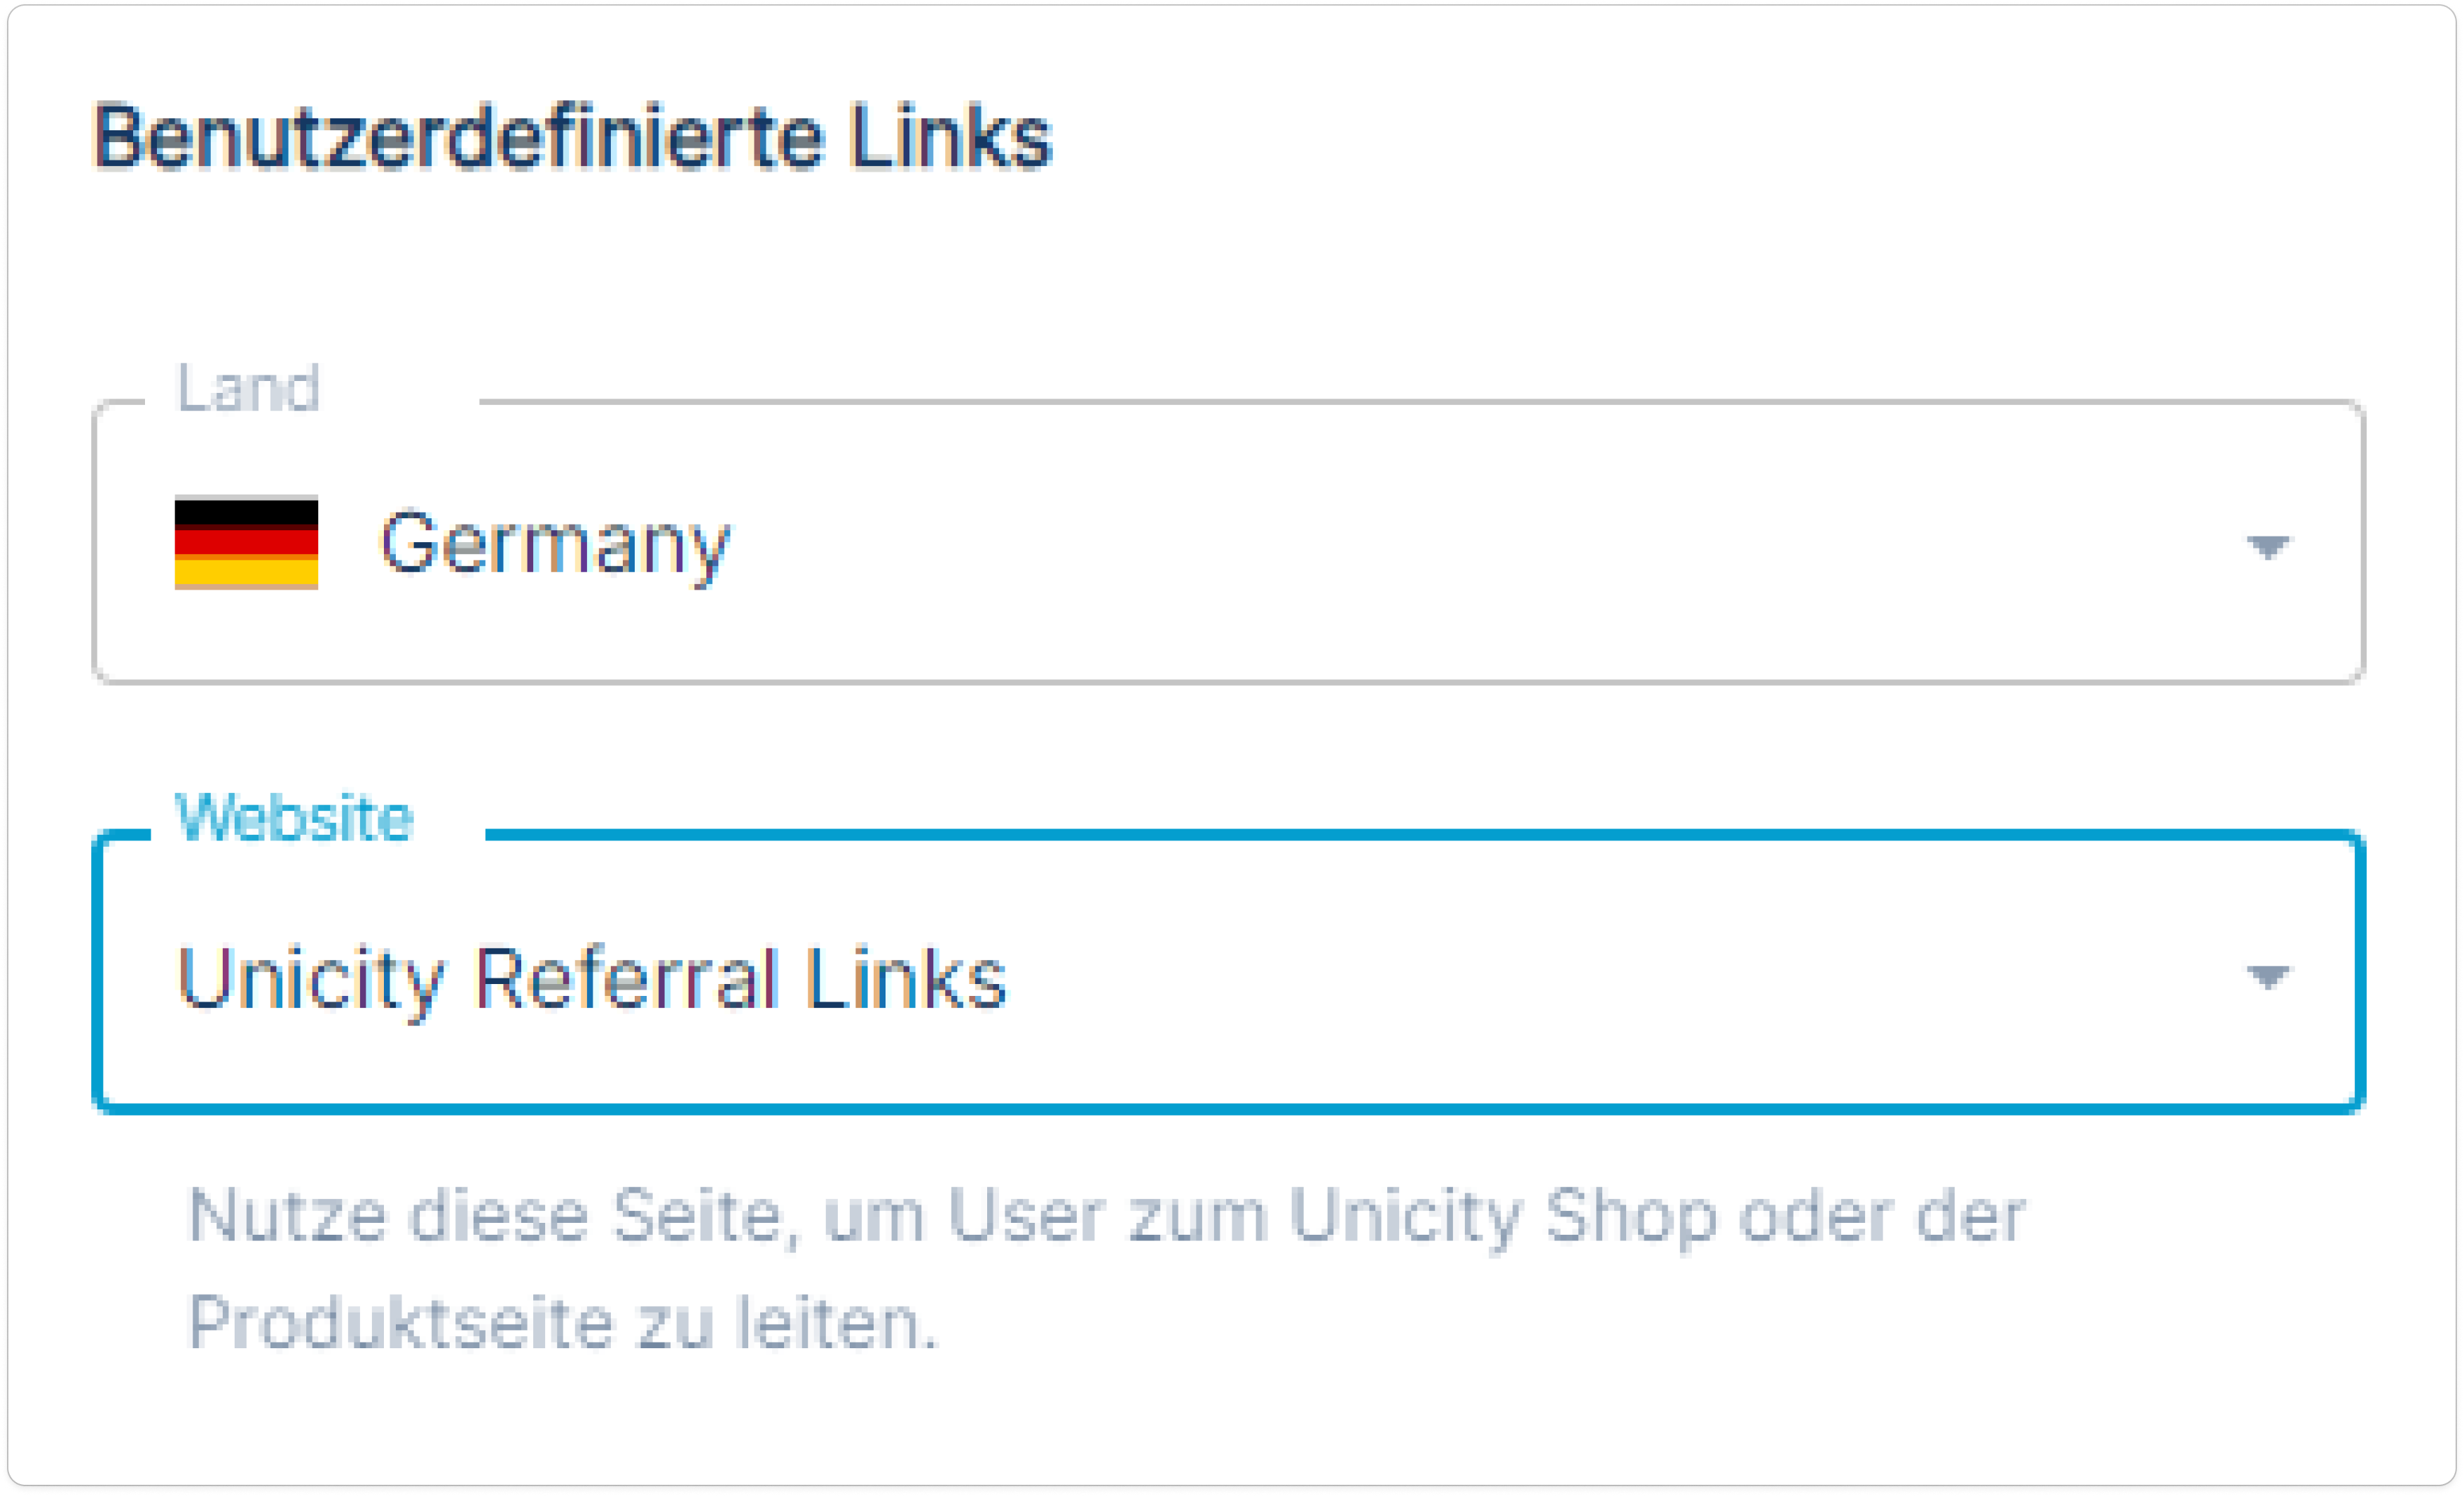Focus the Land field box
2464x1496 pixels.
click(1228, 543)
